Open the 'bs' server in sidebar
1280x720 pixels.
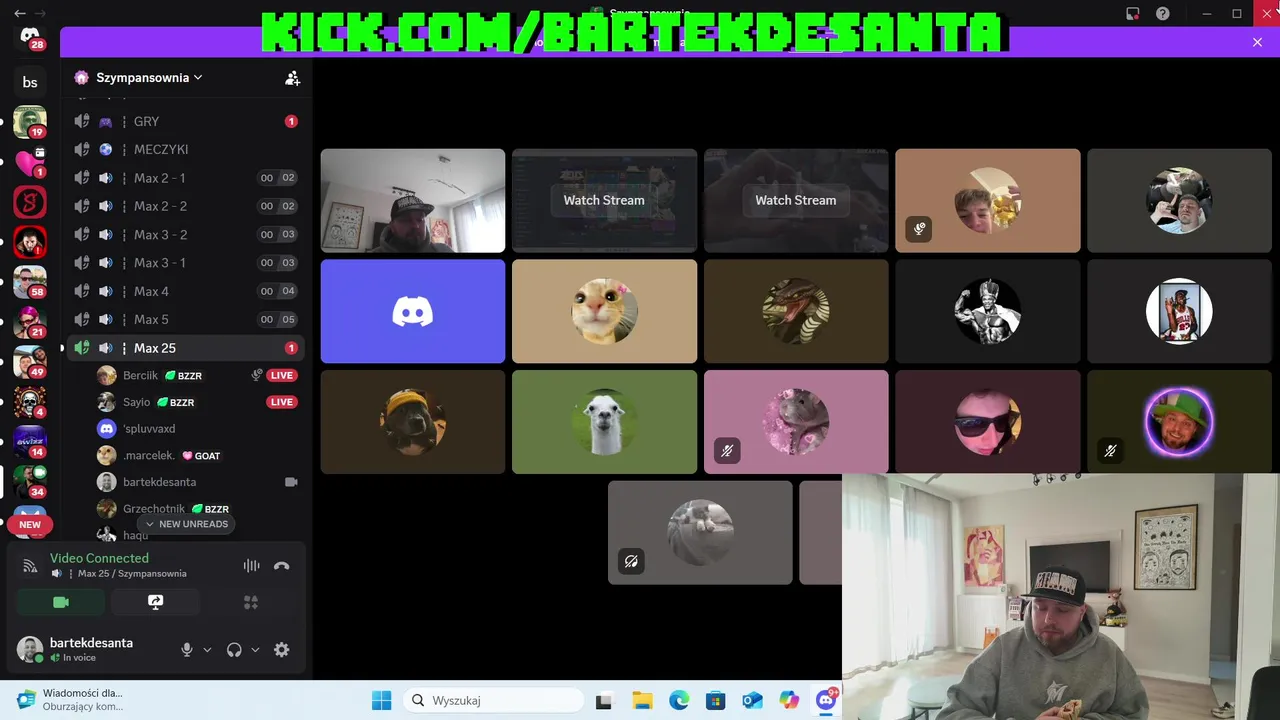[x=30, y=82]
